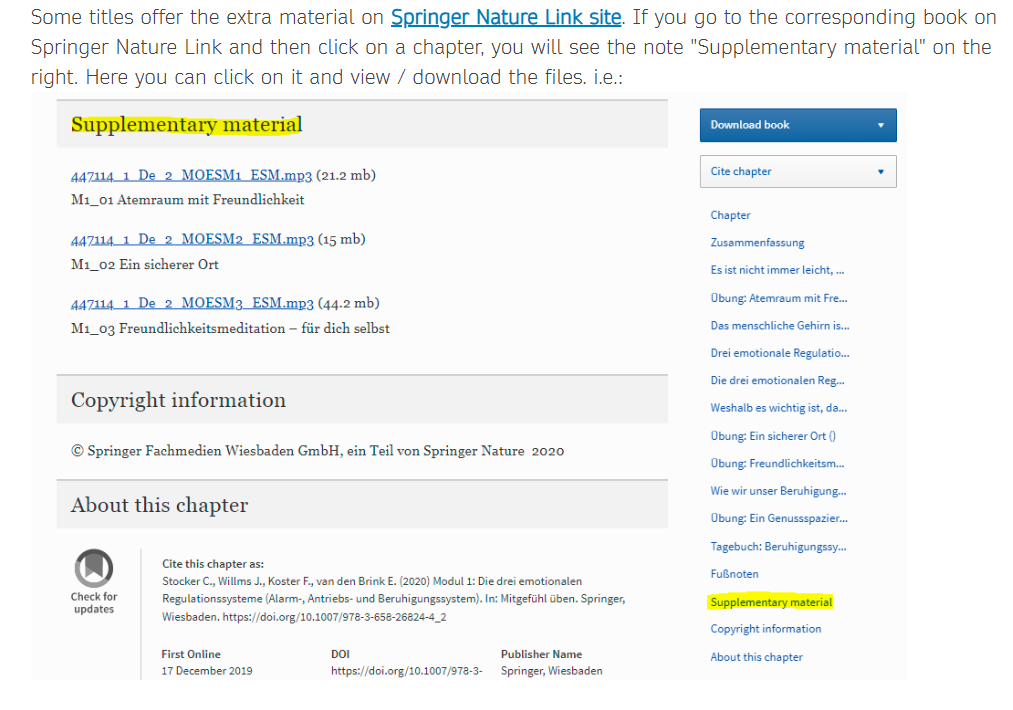Click the 'Cite this chapter as:' label
This screenshot has height=710, width=1013.
213,564
